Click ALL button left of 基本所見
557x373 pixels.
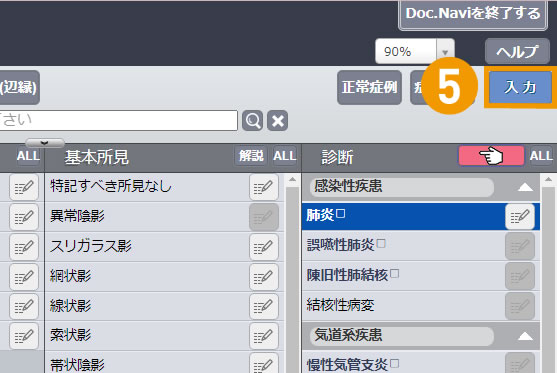(x=28, y=156)
